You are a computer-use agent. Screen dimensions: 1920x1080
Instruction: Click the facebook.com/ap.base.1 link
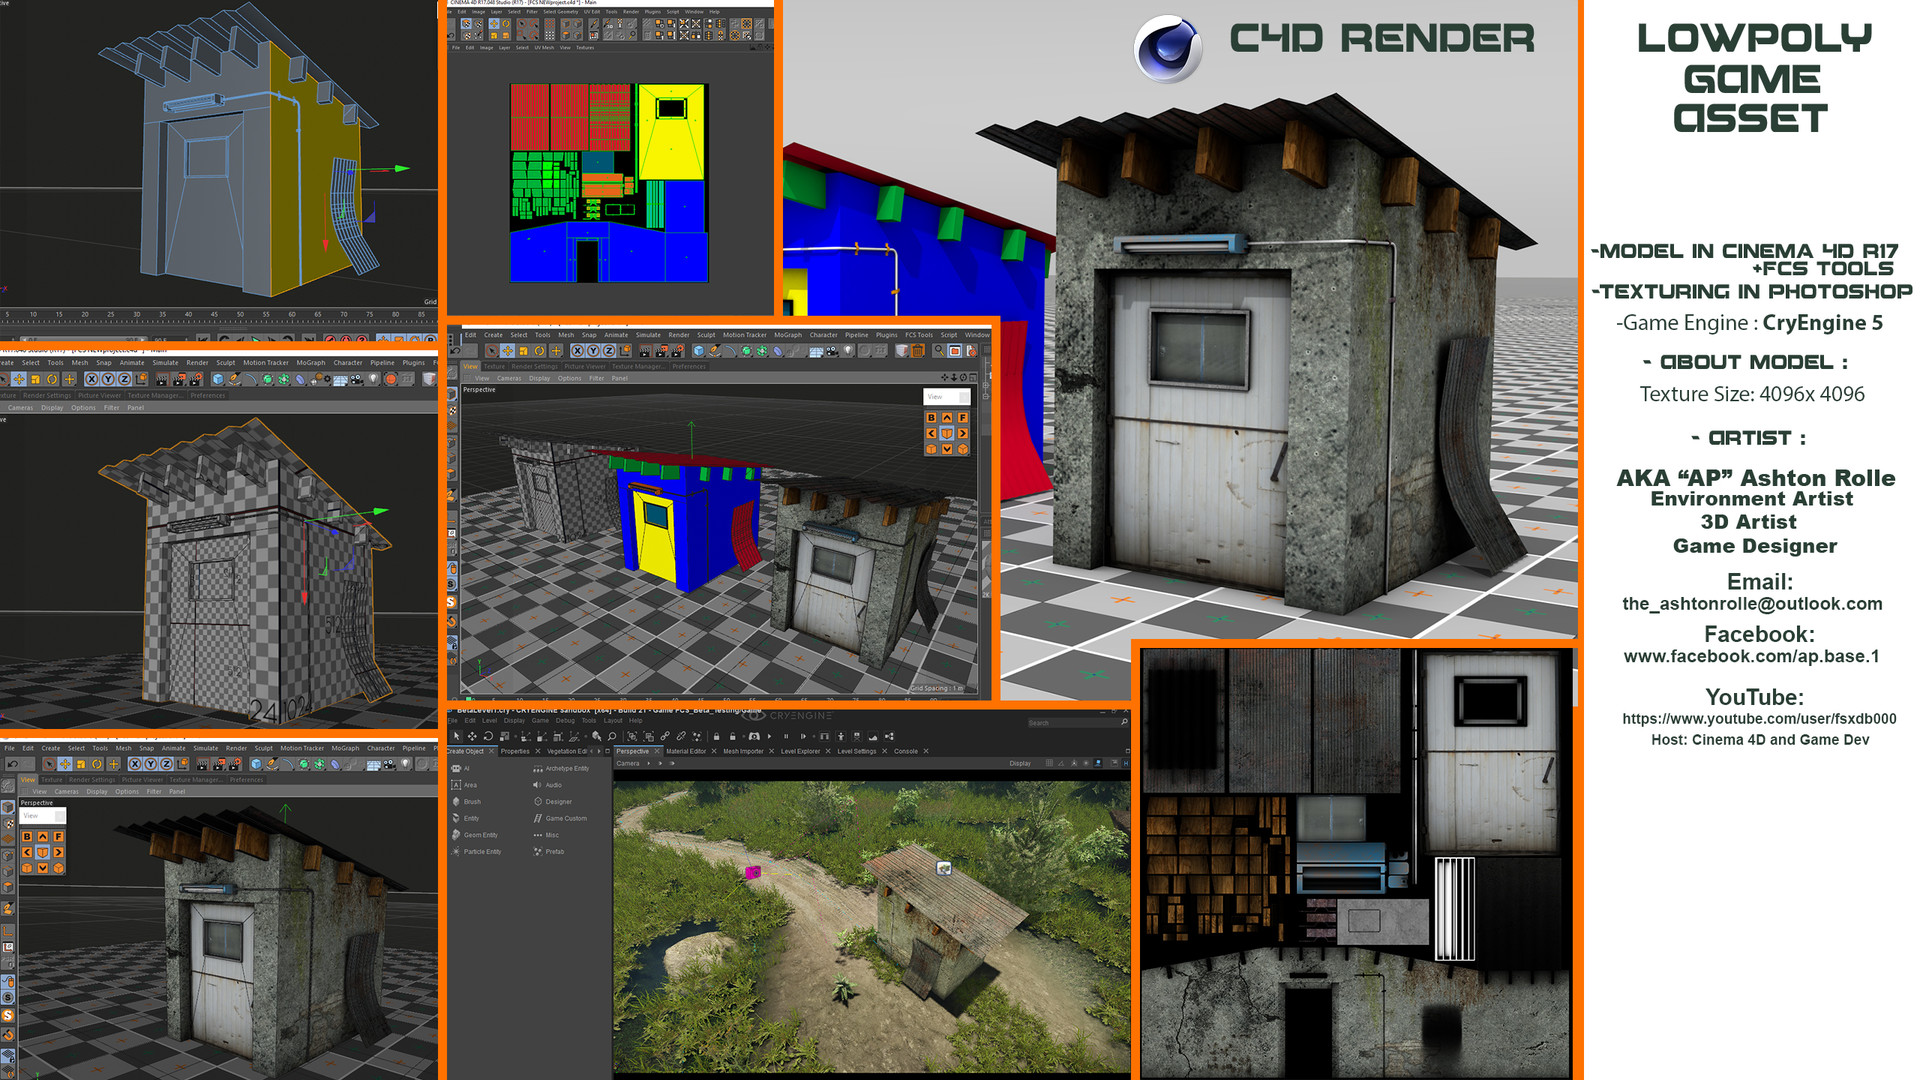tap(1751, 656)
